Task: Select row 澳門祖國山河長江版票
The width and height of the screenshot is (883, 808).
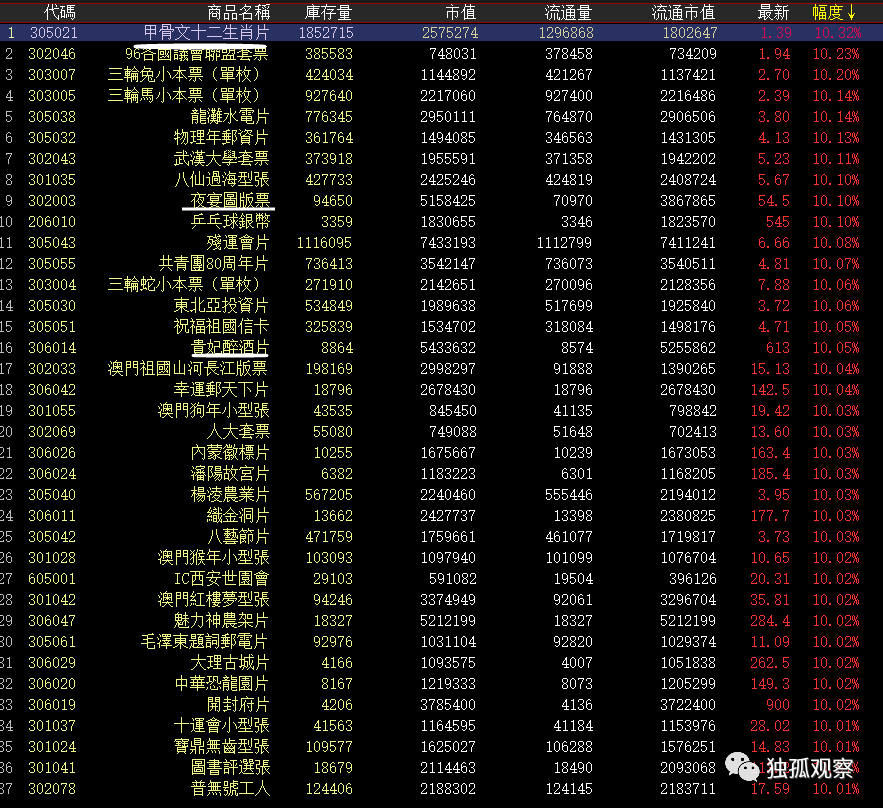Action: tap(442, 369)
